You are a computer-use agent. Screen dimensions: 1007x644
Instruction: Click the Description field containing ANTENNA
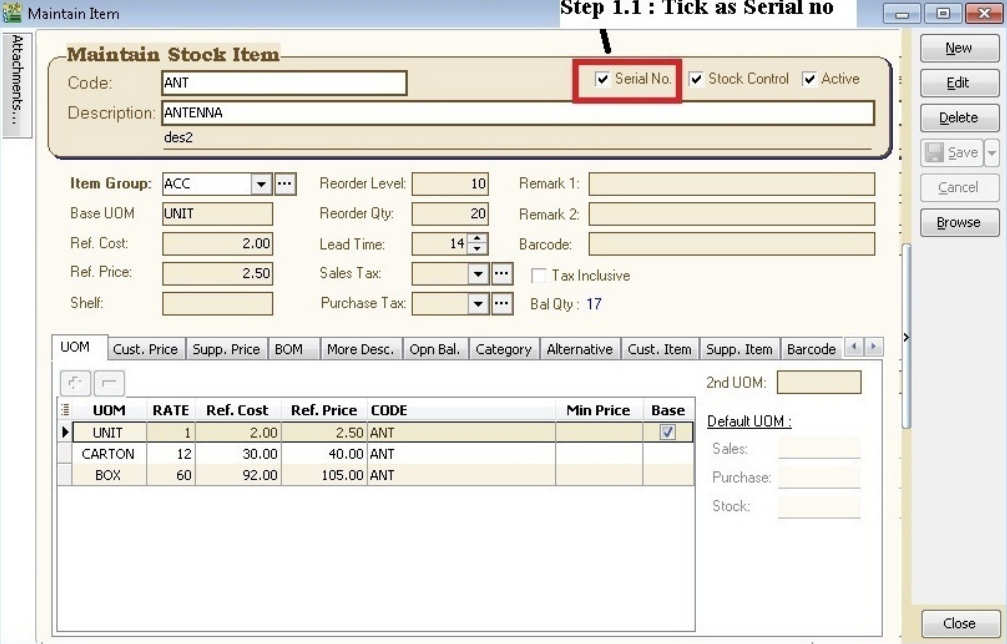click(x=517, y=113)
